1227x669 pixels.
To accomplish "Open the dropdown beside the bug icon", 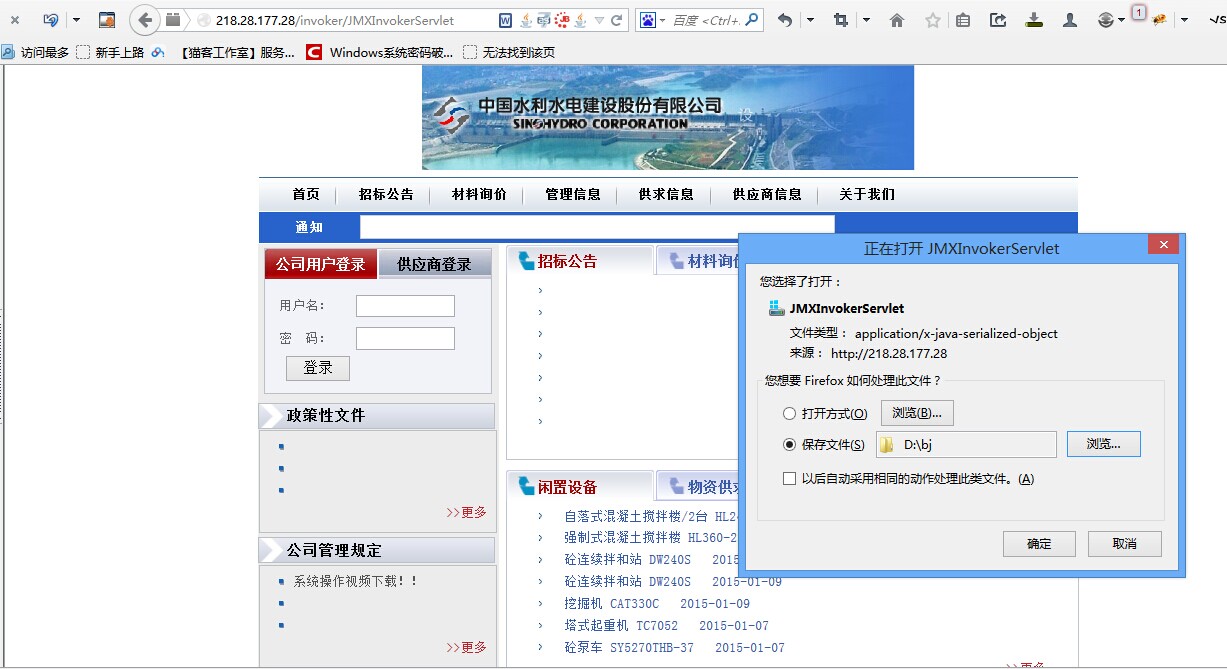I will (x=1185, y=20).
